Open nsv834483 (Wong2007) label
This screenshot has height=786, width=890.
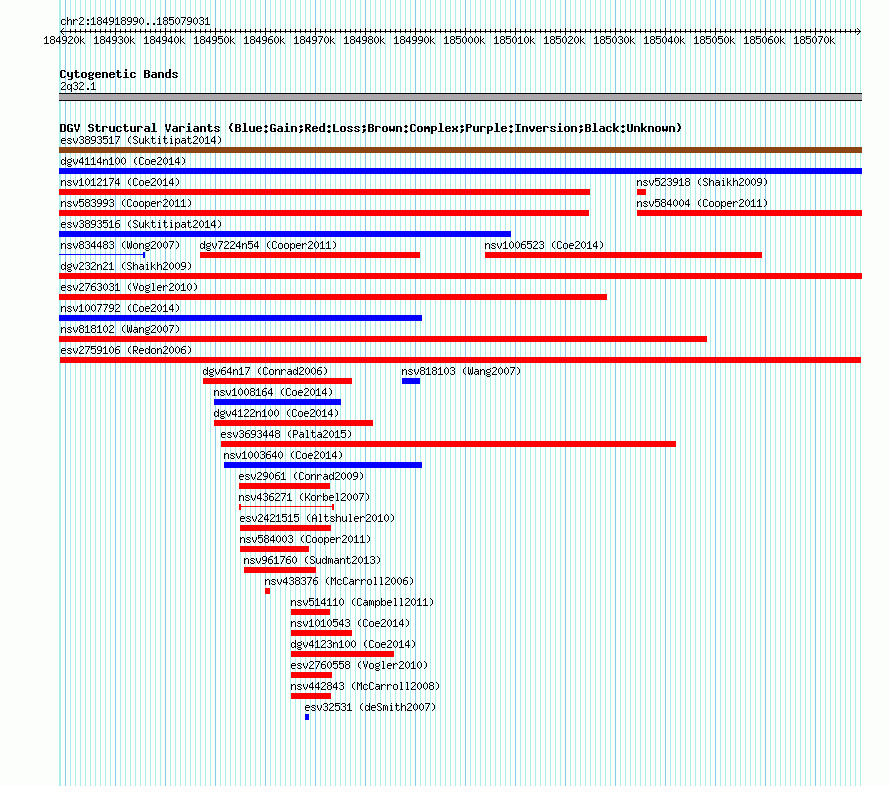120,245
